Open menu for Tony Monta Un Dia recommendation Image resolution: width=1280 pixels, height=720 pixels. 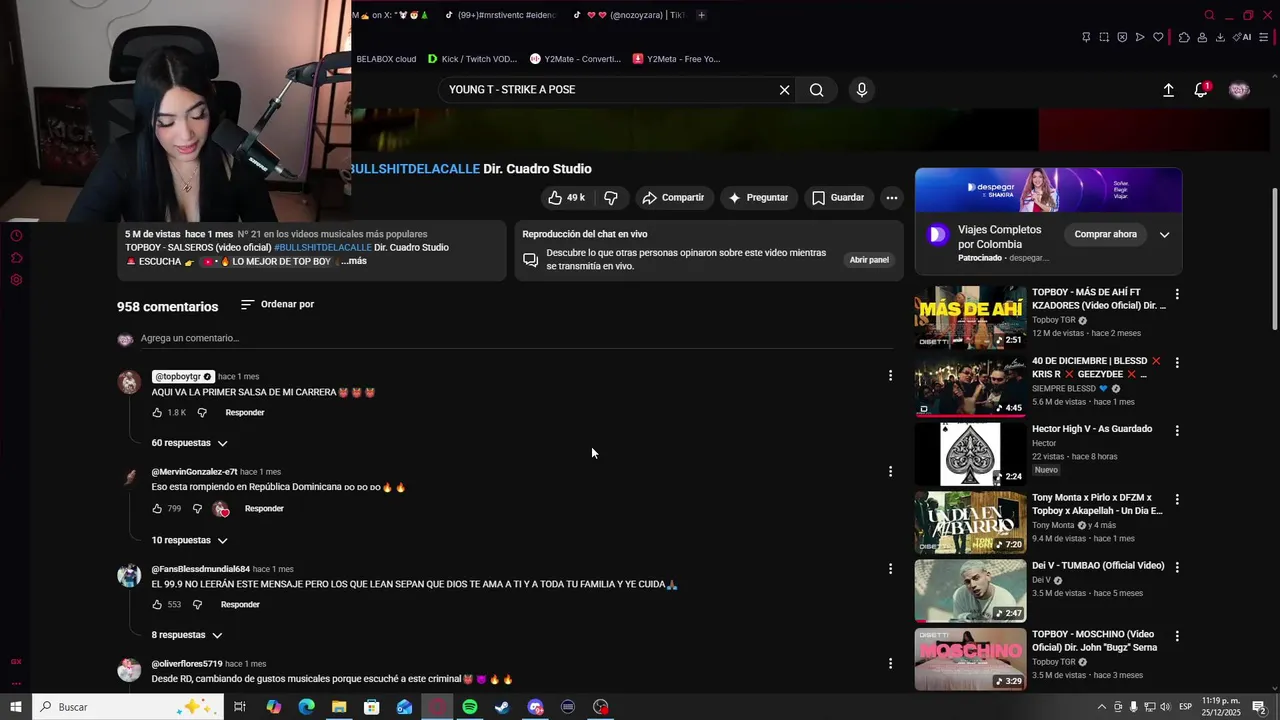1177,499
